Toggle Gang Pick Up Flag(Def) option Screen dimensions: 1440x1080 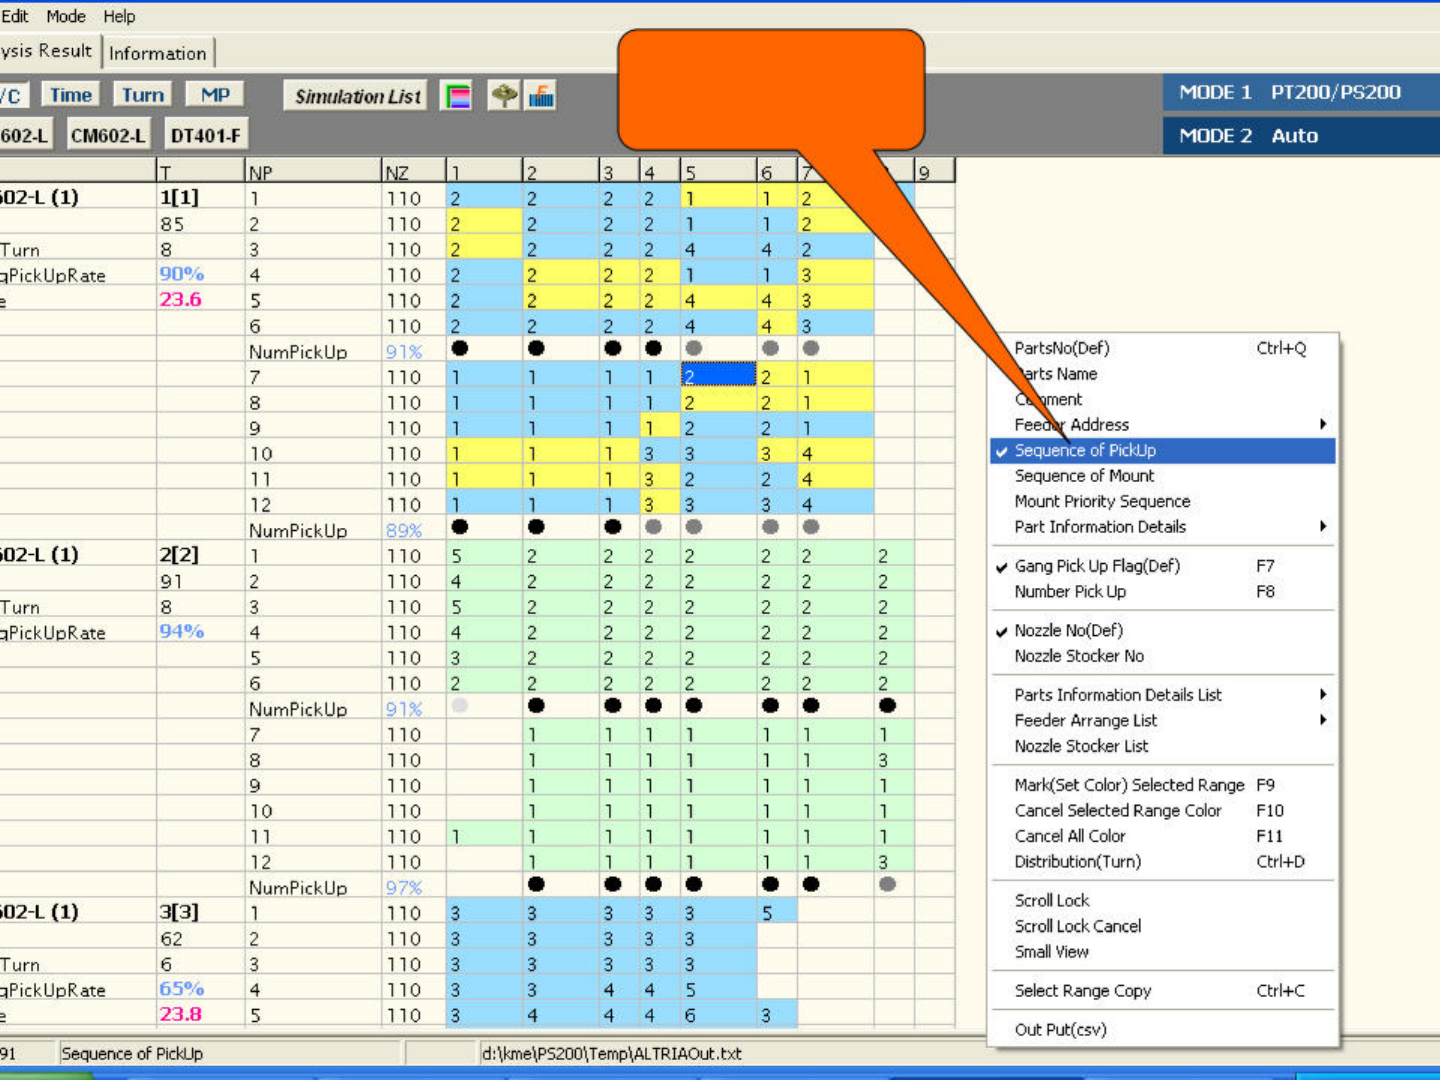pos(1097,566)
